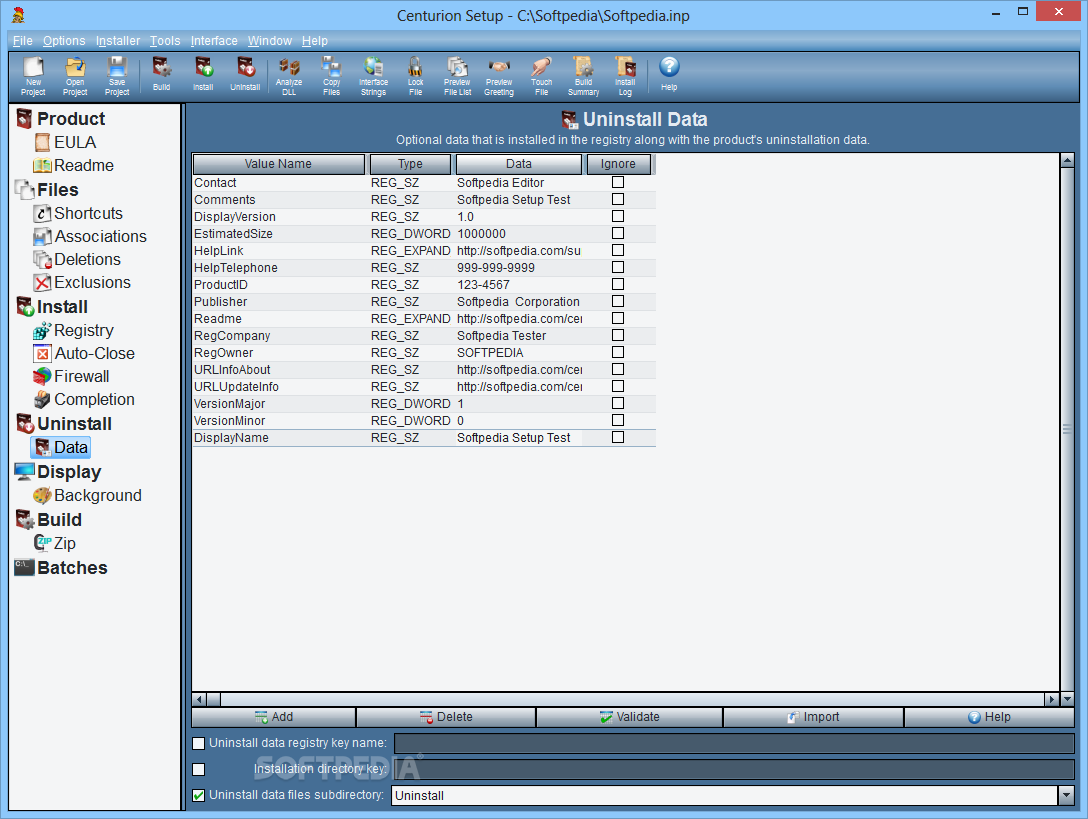The image size is (1088, 819).
Task: Open the Options menu
Action: point(64,41)
